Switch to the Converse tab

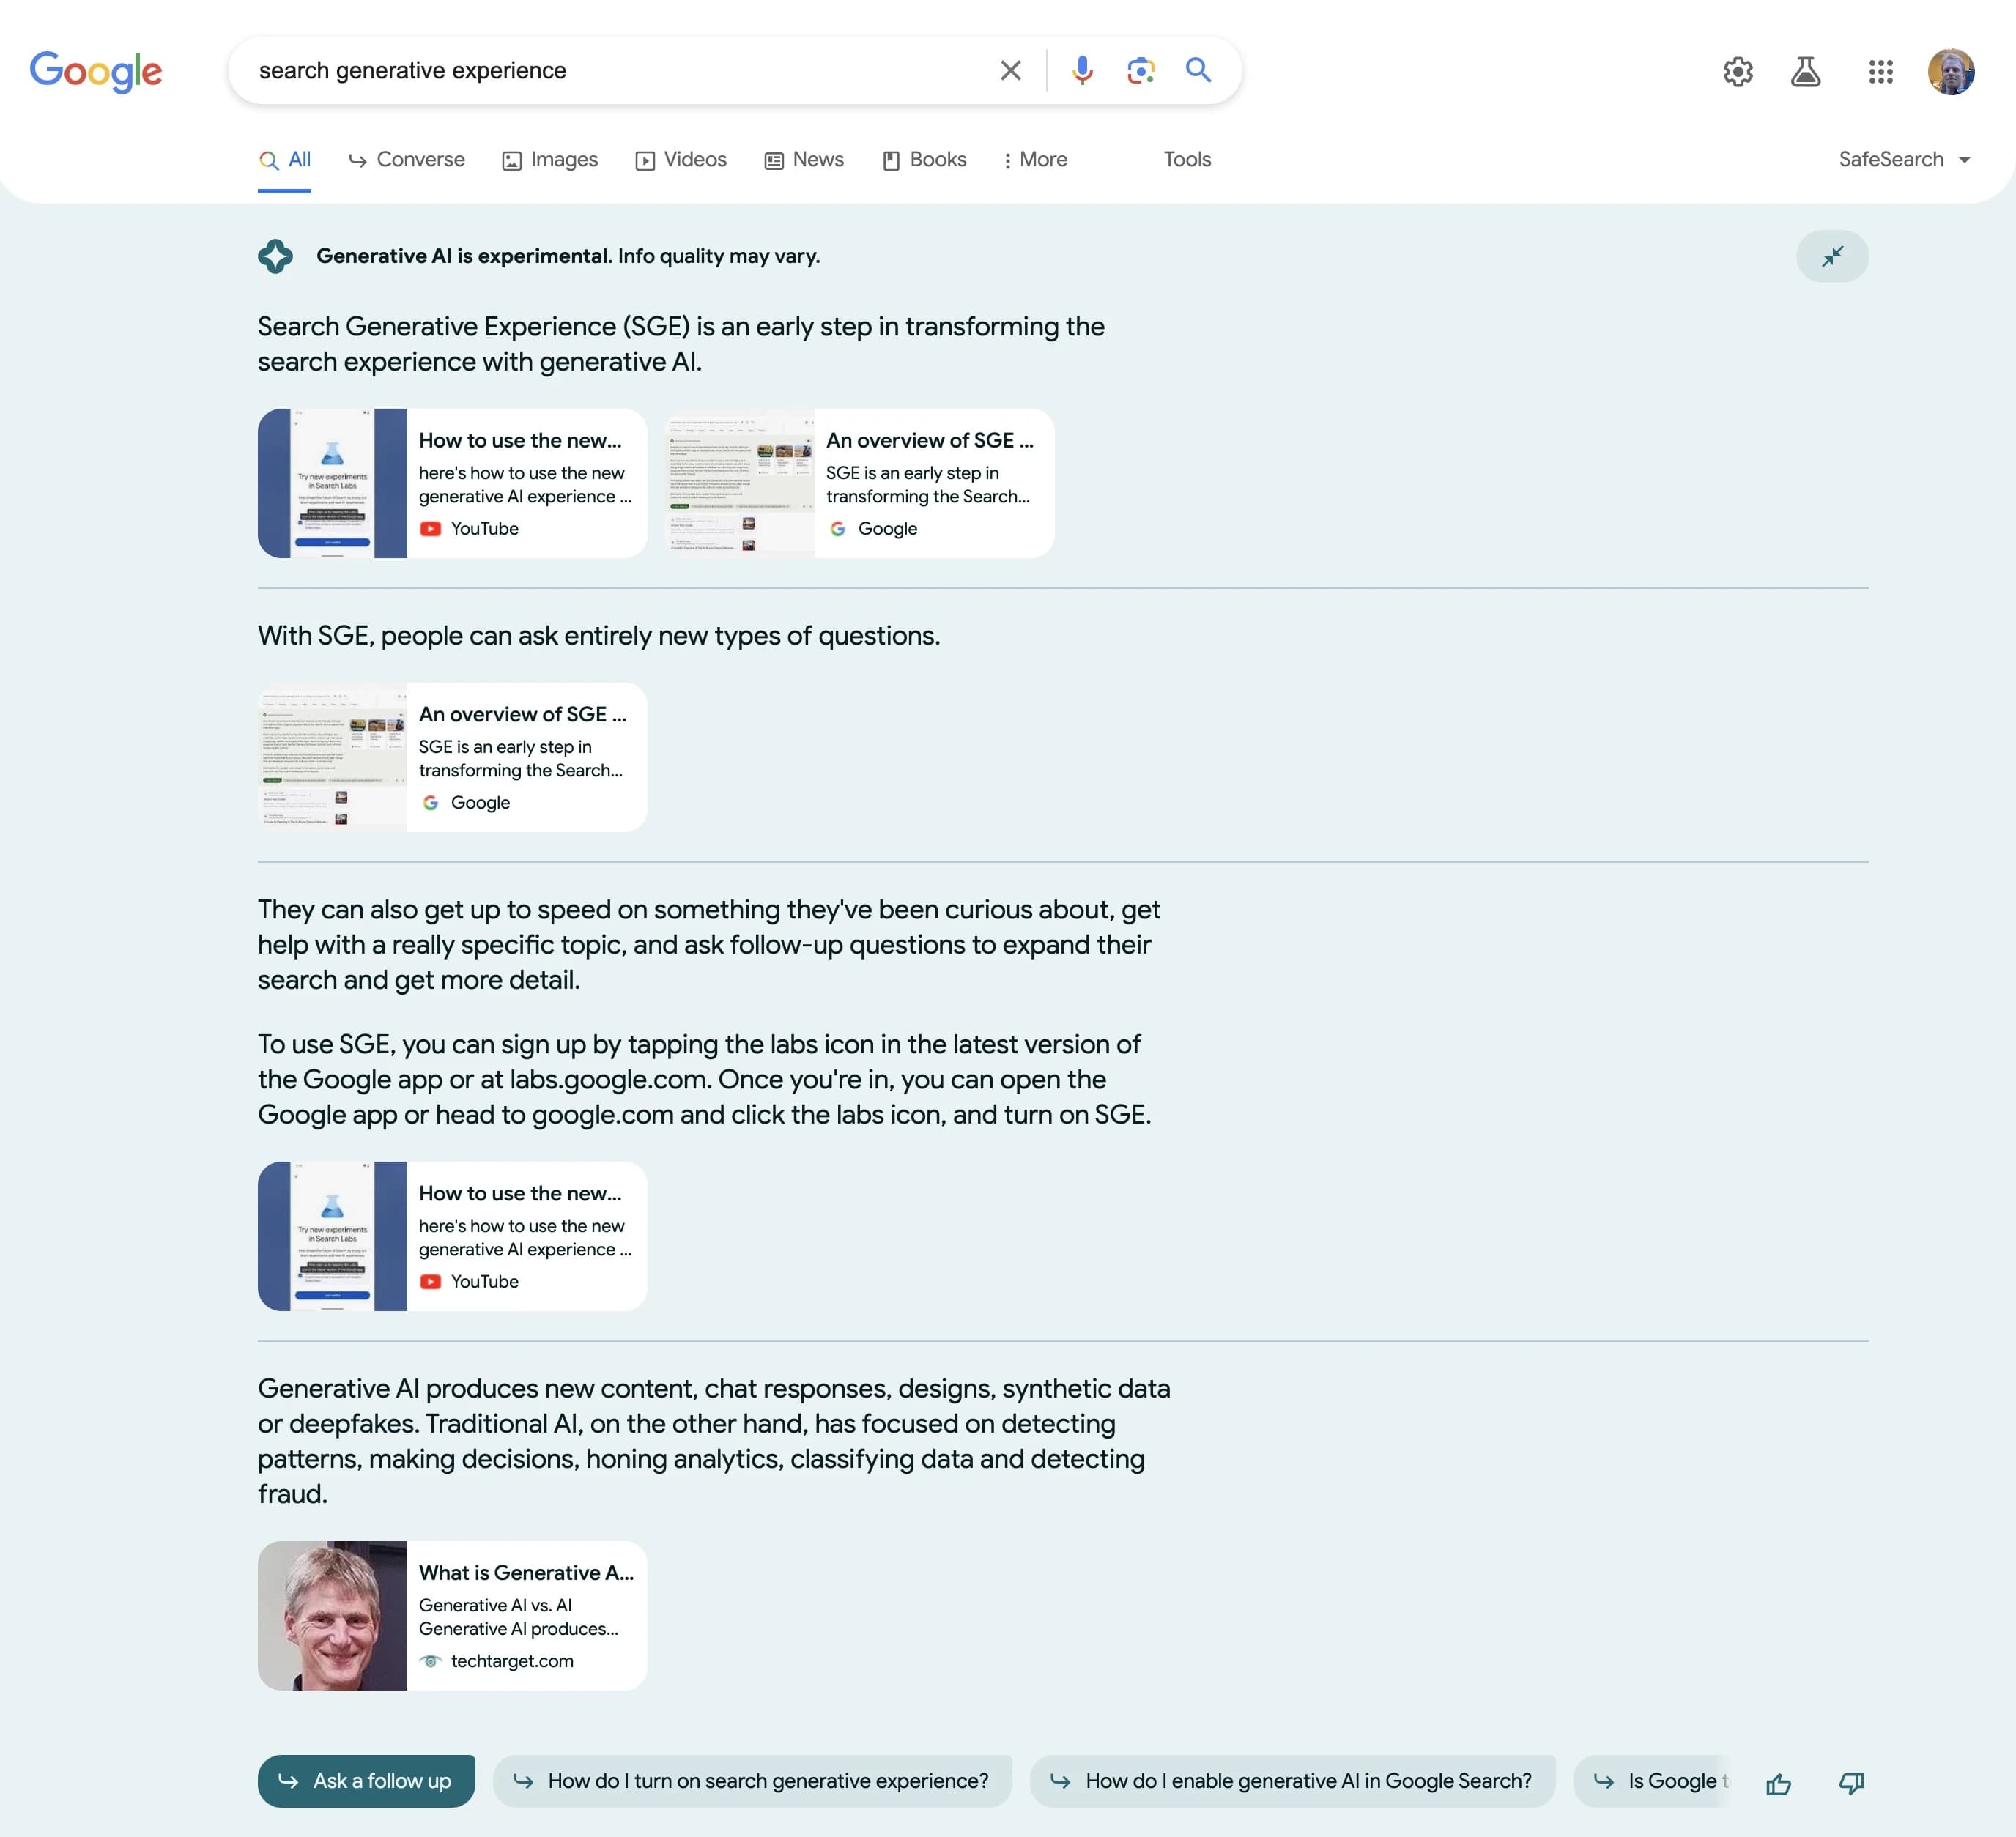[405, 159]
